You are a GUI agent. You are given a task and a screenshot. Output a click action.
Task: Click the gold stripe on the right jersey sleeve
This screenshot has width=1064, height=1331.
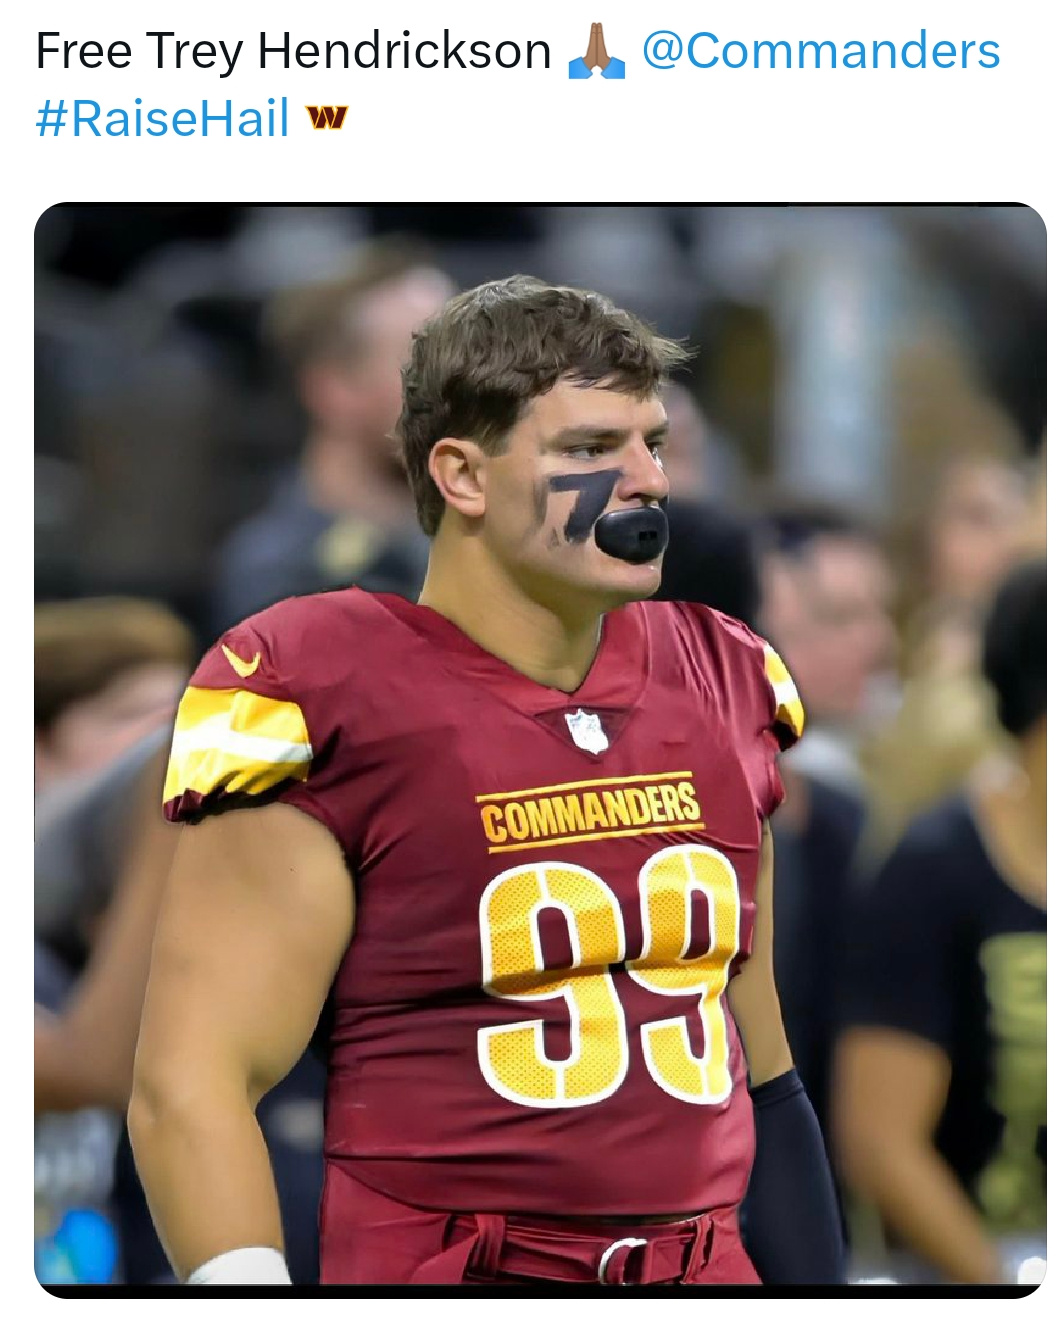click(x=784, y=692)
